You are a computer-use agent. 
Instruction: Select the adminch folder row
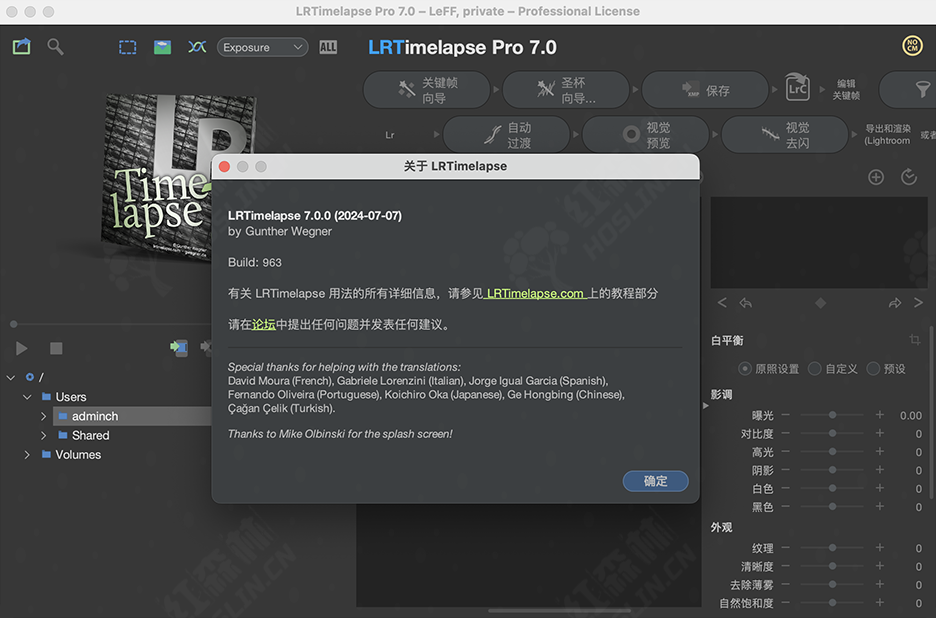(x=132, y=416)
